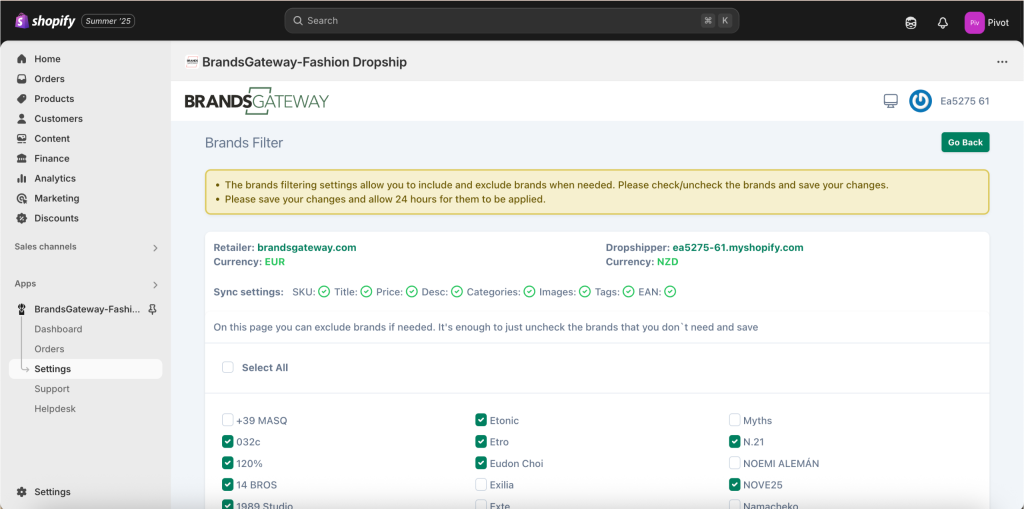Click the Discounts badge icon

(x=22, y=218)
